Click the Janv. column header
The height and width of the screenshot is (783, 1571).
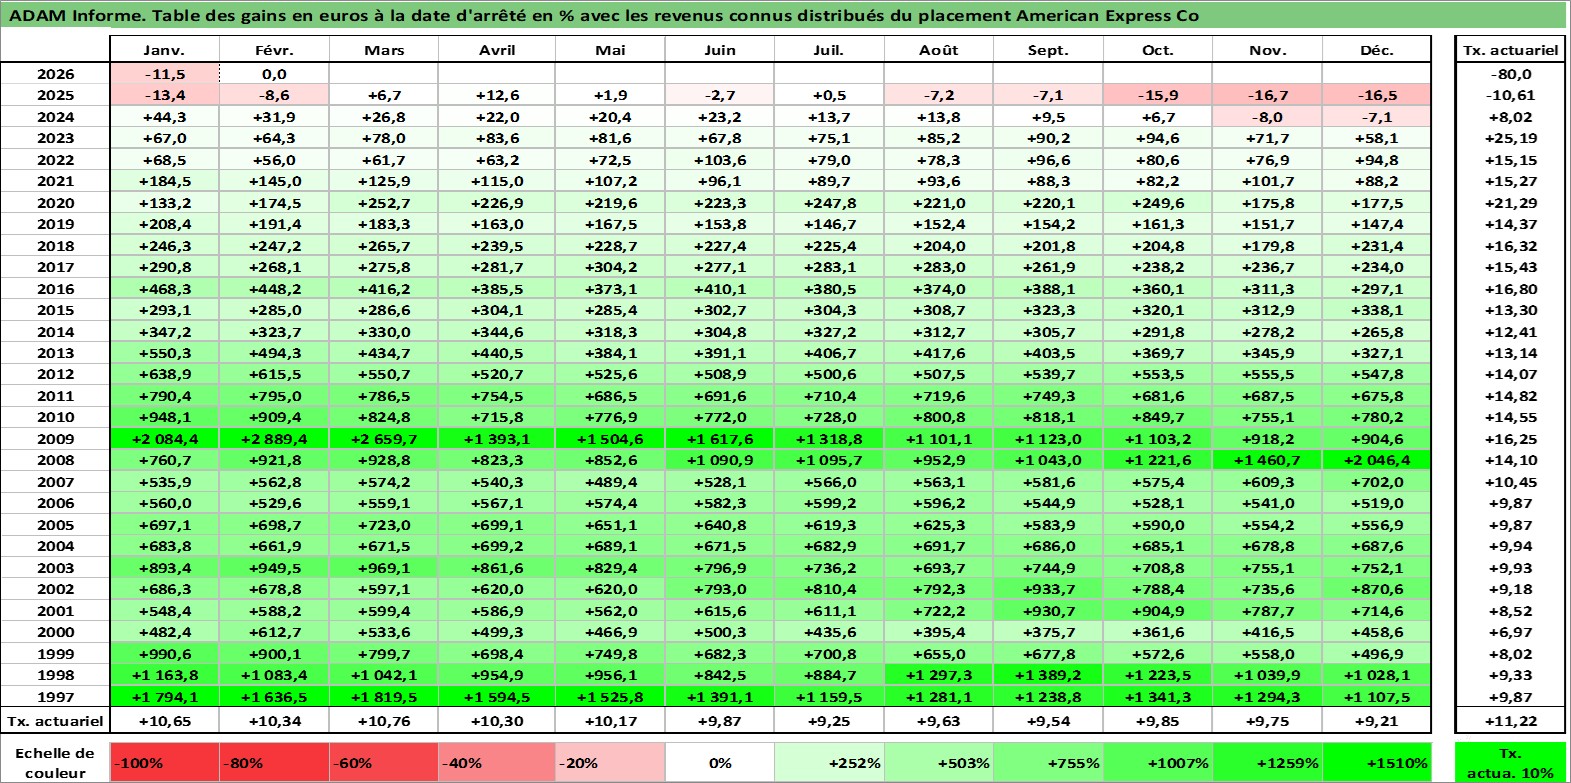(x=164, y=50)
